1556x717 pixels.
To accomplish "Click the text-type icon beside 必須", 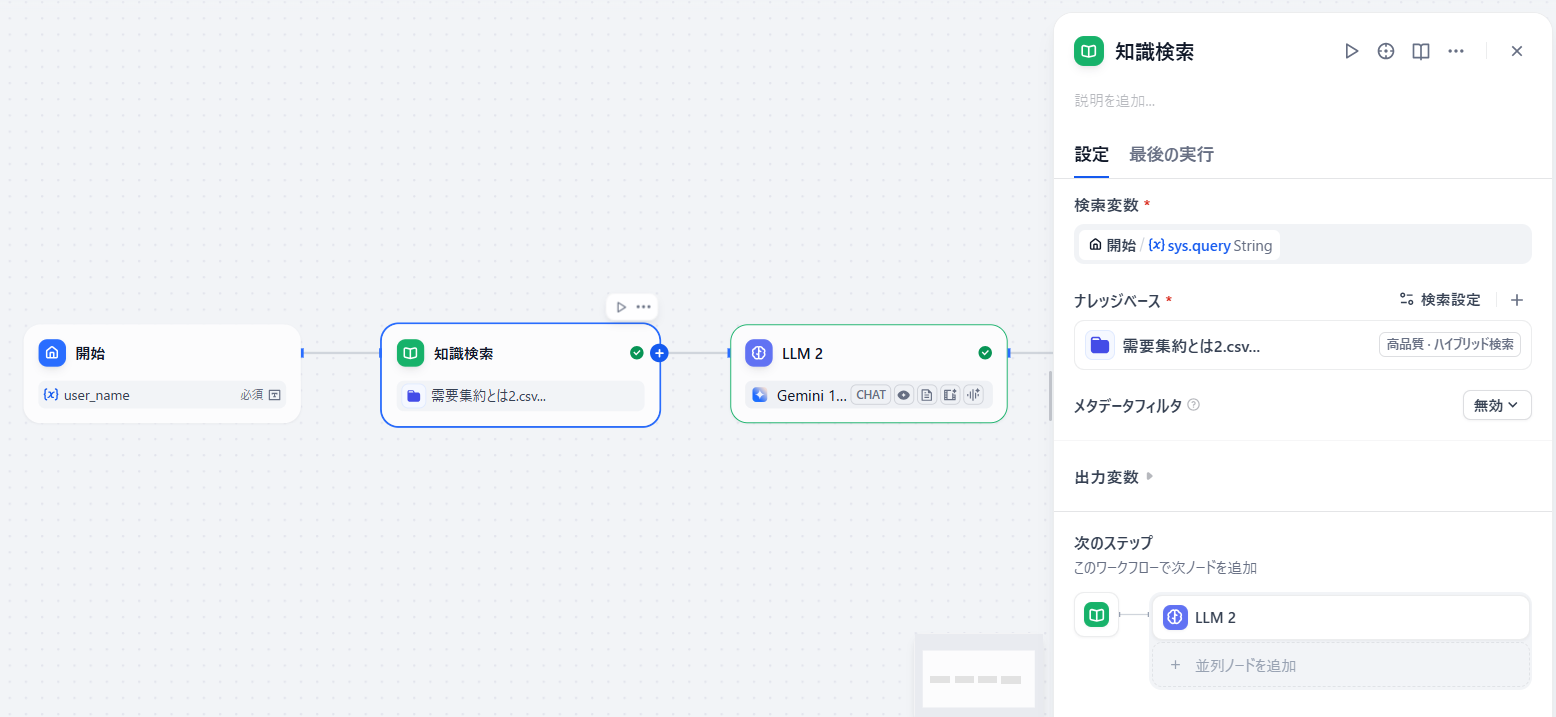I will pos(275,395).
